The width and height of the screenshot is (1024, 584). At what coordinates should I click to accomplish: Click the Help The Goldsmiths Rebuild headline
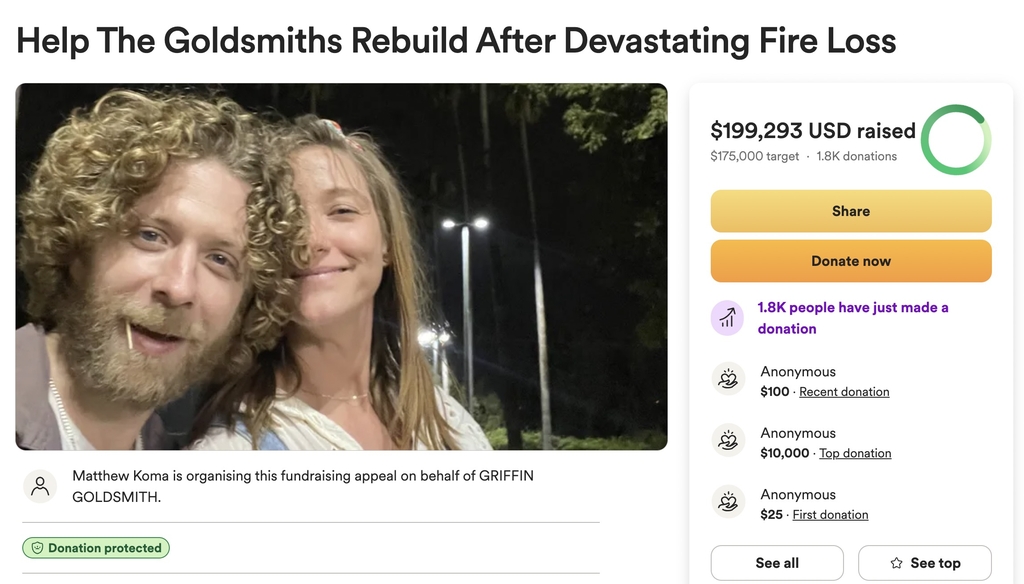point(456,41)
